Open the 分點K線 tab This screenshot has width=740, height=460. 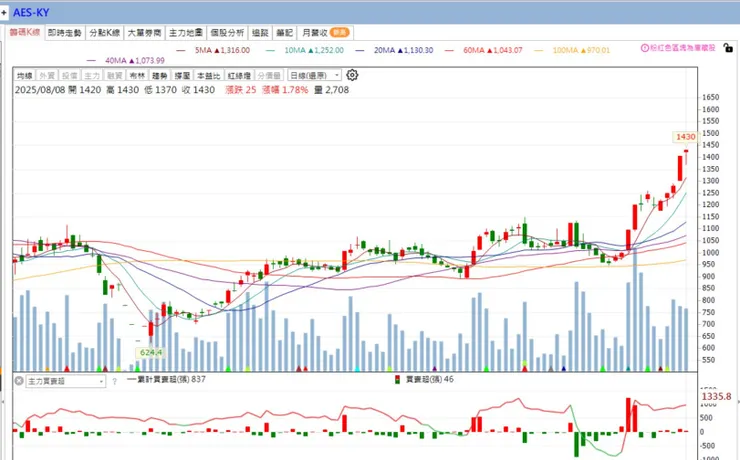click(x=105, y=33)
